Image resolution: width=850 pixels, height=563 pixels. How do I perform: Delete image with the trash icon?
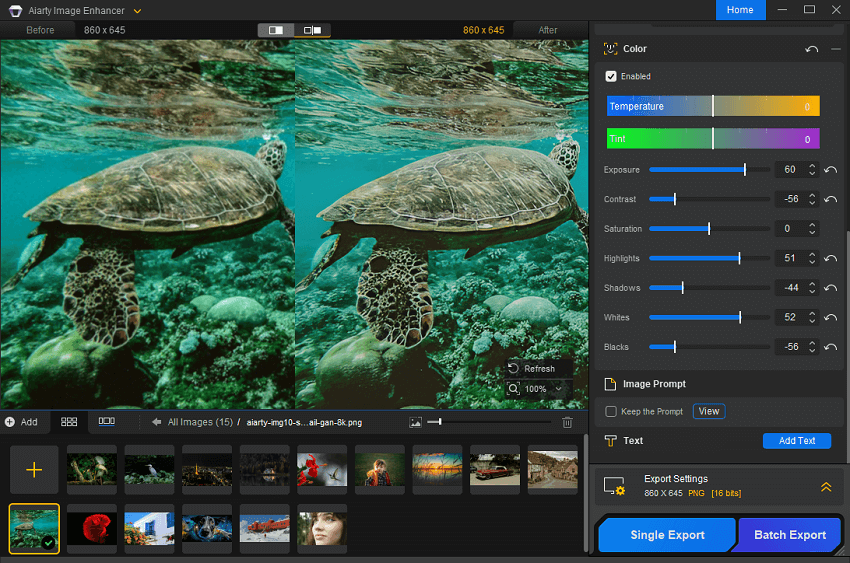coord(567,422)
